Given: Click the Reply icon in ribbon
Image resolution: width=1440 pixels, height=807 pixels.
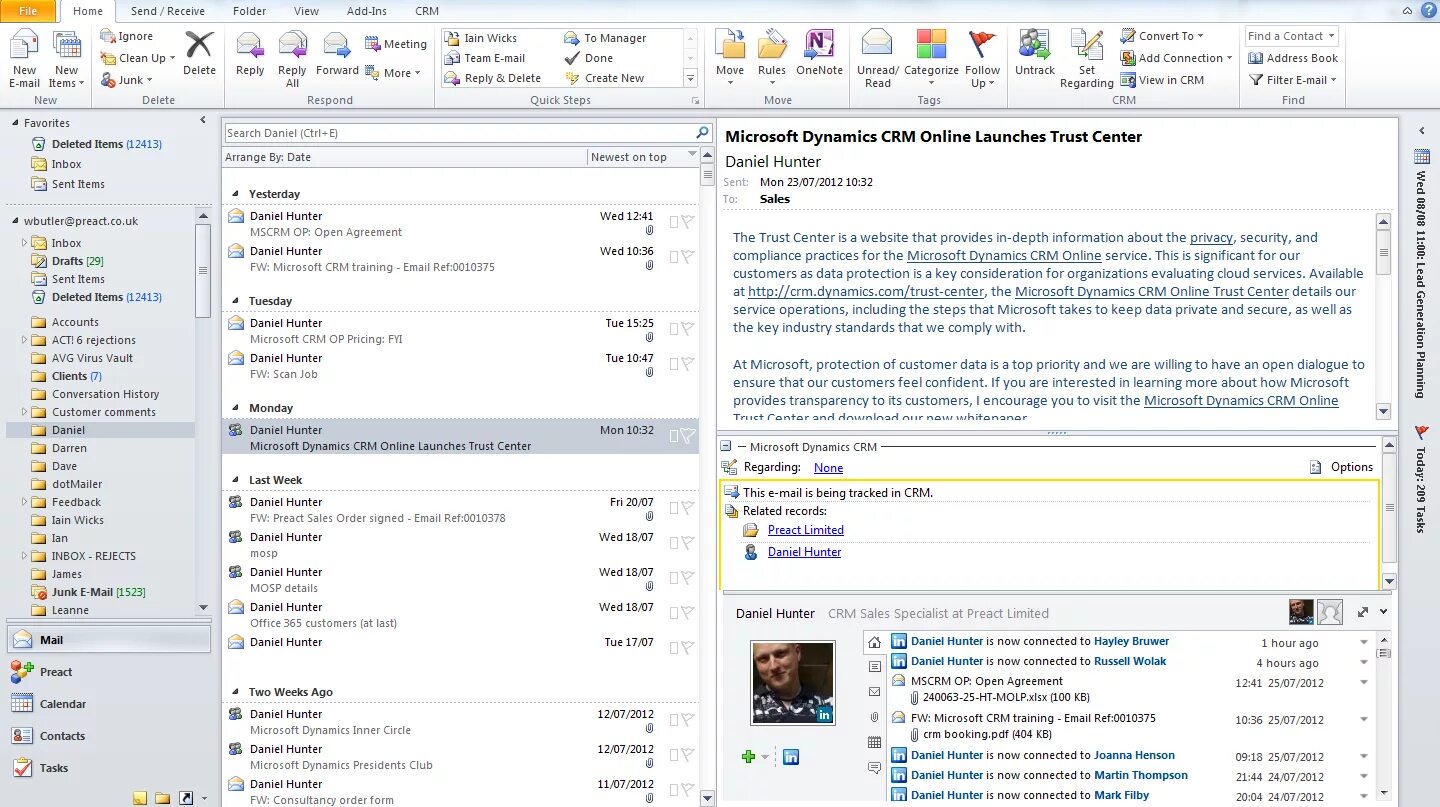Looking at the screenshot, I should point(250,46).
